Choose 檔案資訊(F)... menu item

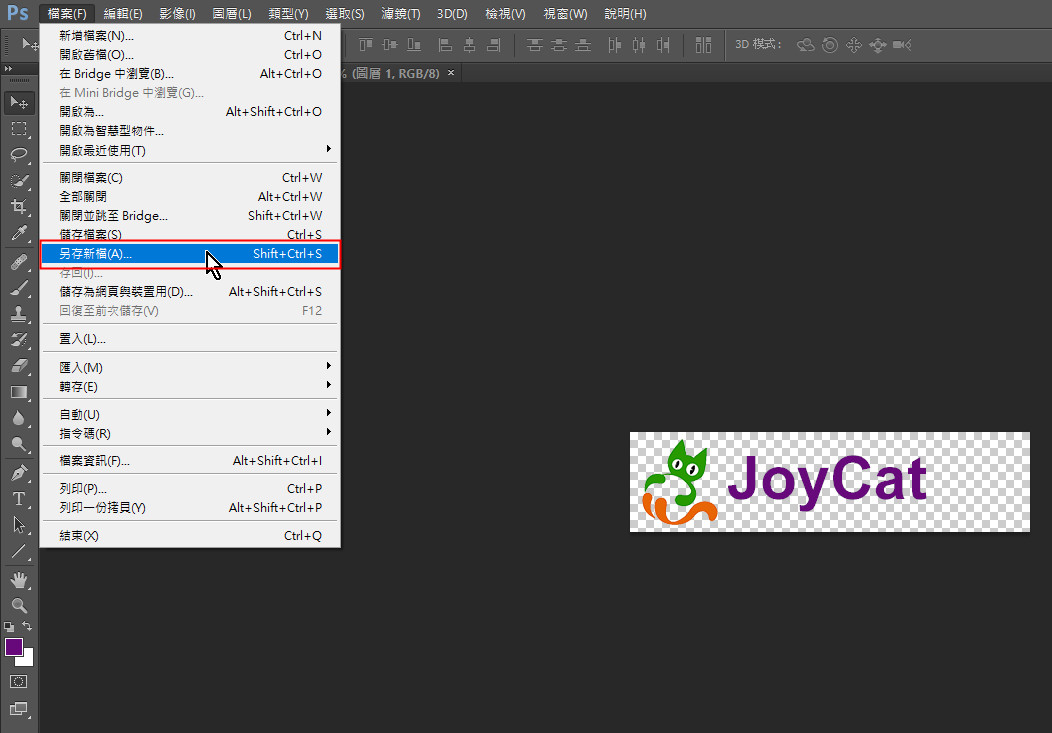click(190, 461)
